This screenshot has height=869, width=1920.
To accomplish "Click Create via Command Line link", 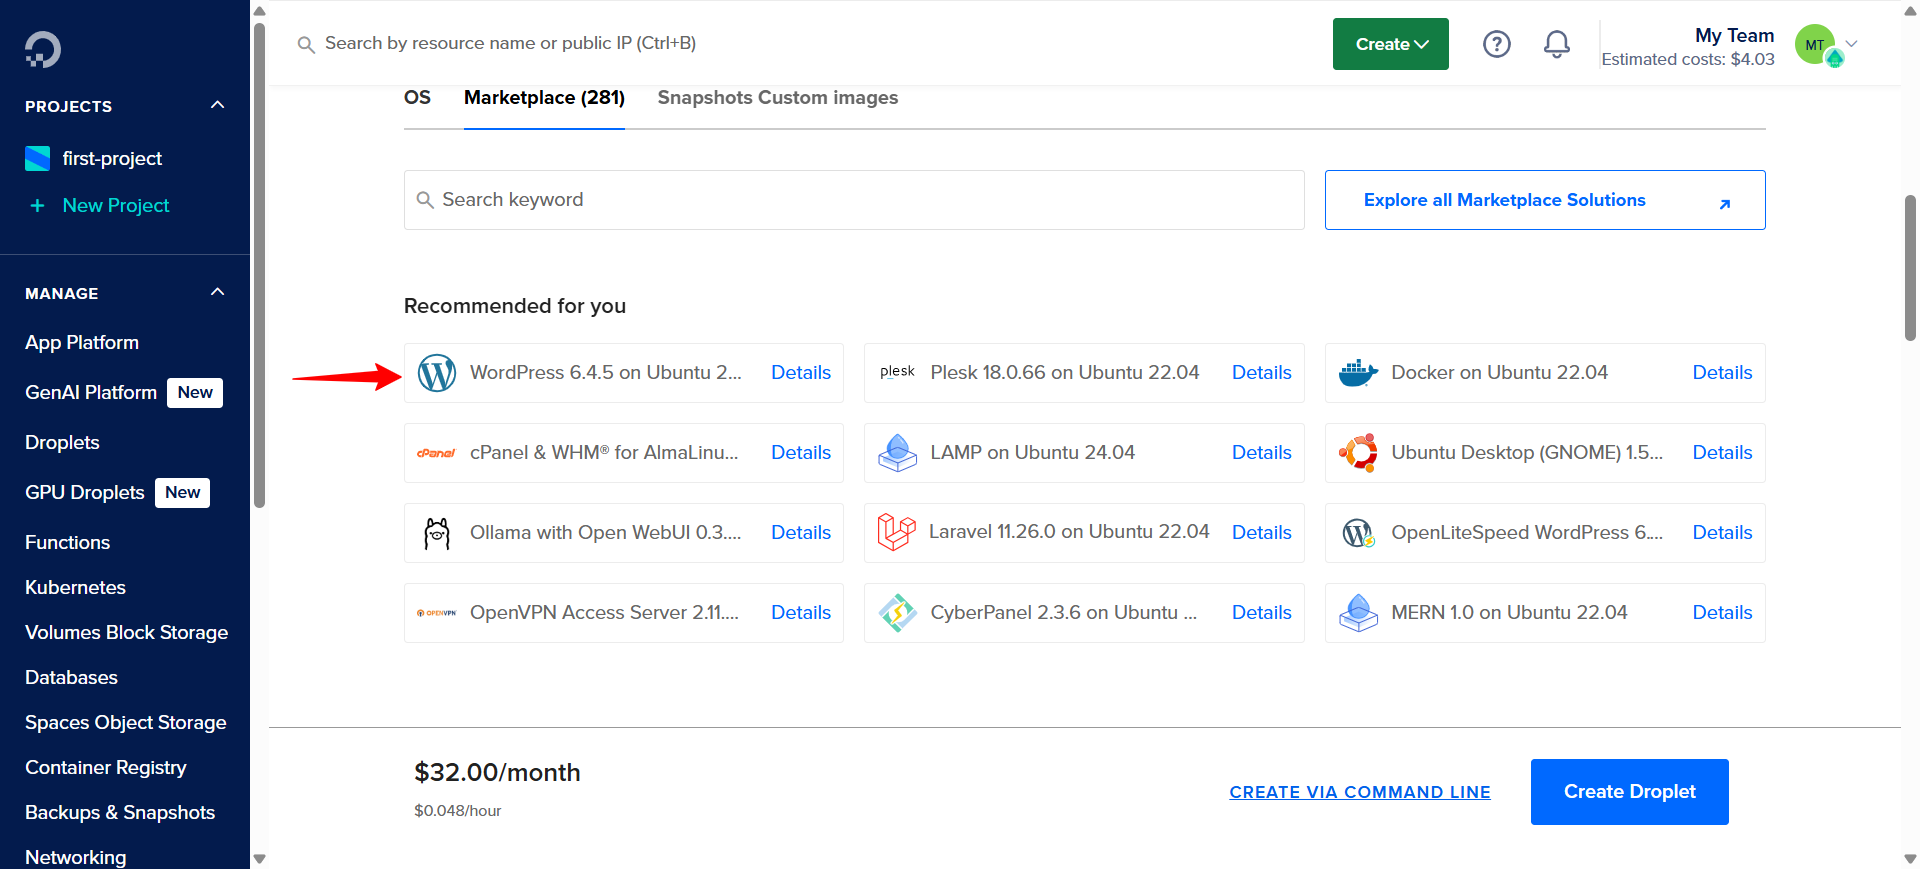I will click(x=1359, y=792).
